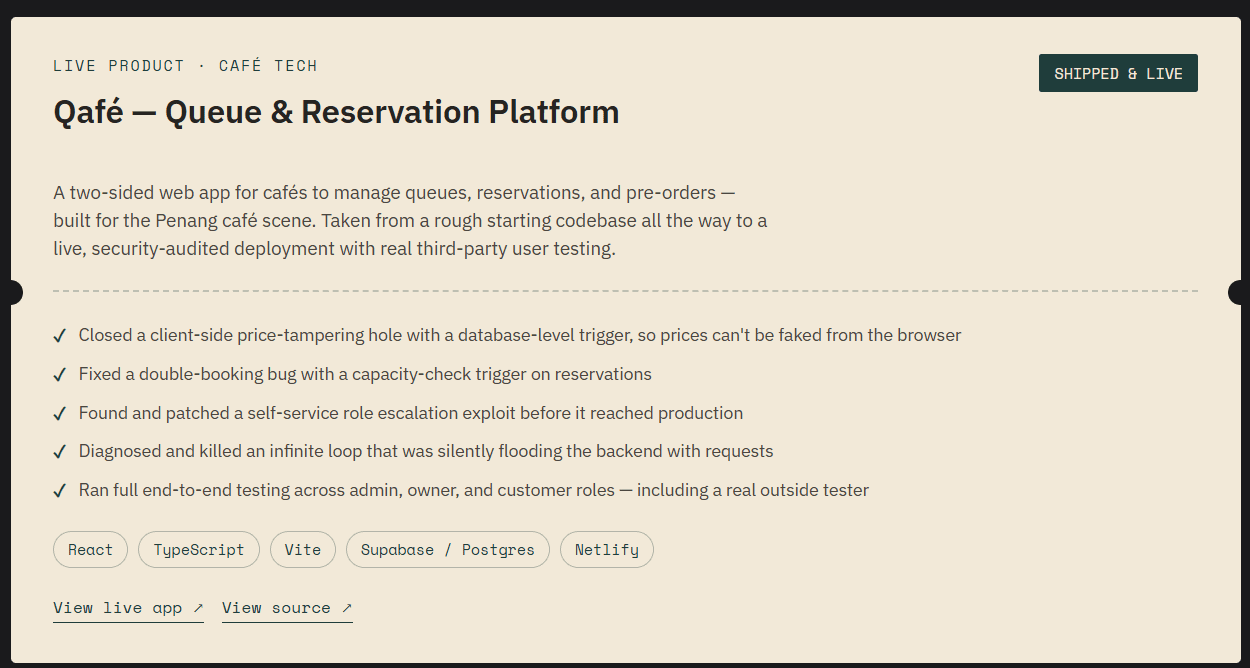Click checkmark beside end-to-end testing bullet
The height and width of the screenshot is (668, 1250).
(60, 491)
